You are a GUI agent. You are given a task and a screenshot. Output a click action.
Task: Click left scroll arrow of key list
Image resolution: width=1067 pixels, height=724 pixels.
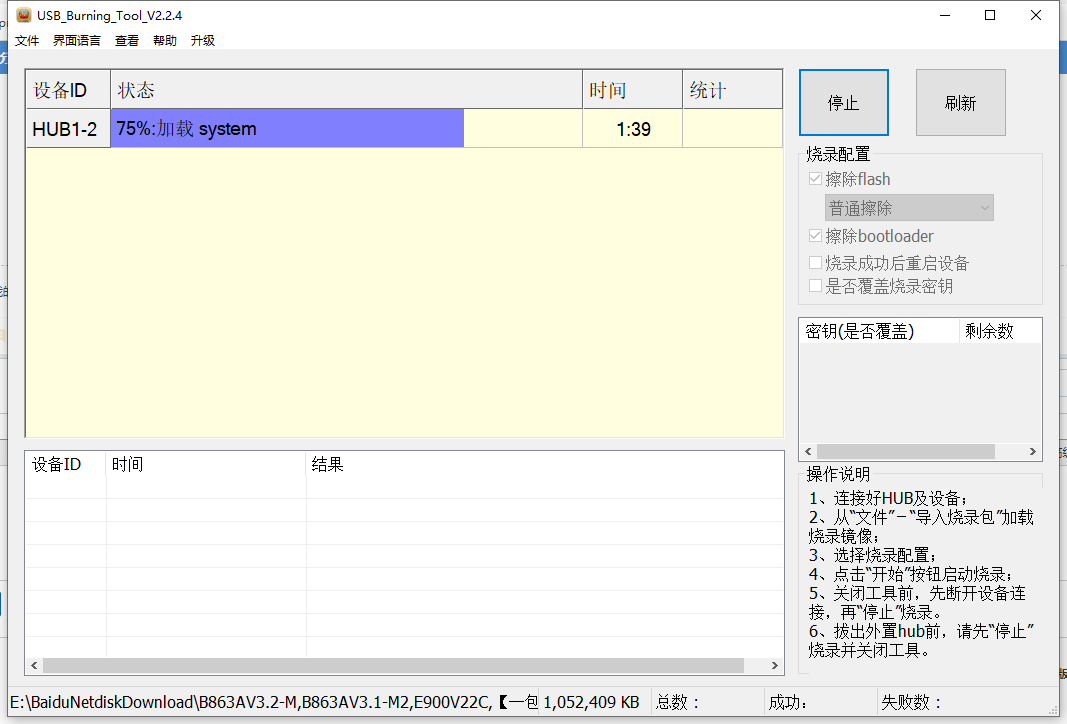tap(808, 451)
